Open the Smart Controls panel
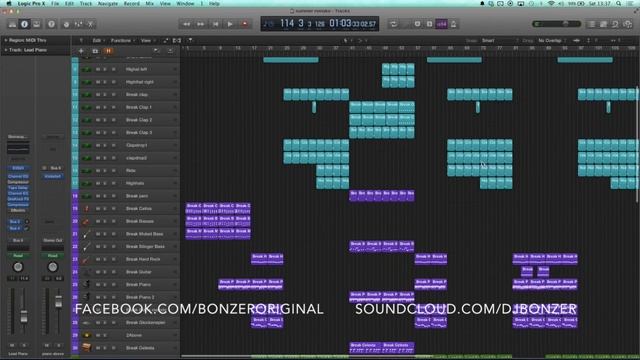The width and height of the screenshot is (640, 360). tap(66, 24)
